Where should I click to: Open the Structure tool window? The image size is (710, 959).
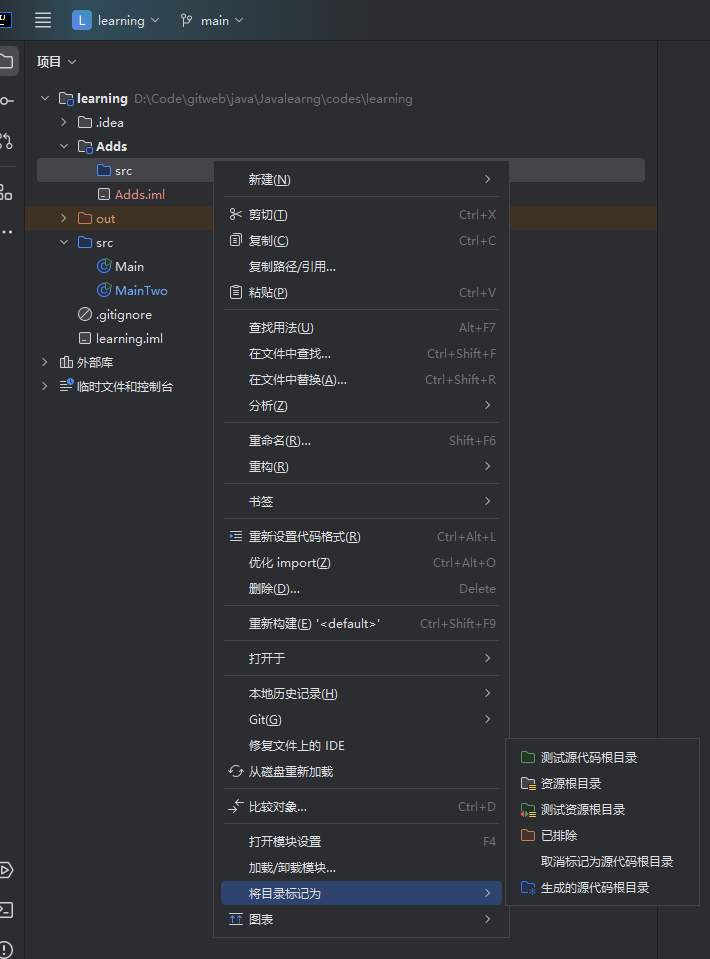(x=6, y=192)
